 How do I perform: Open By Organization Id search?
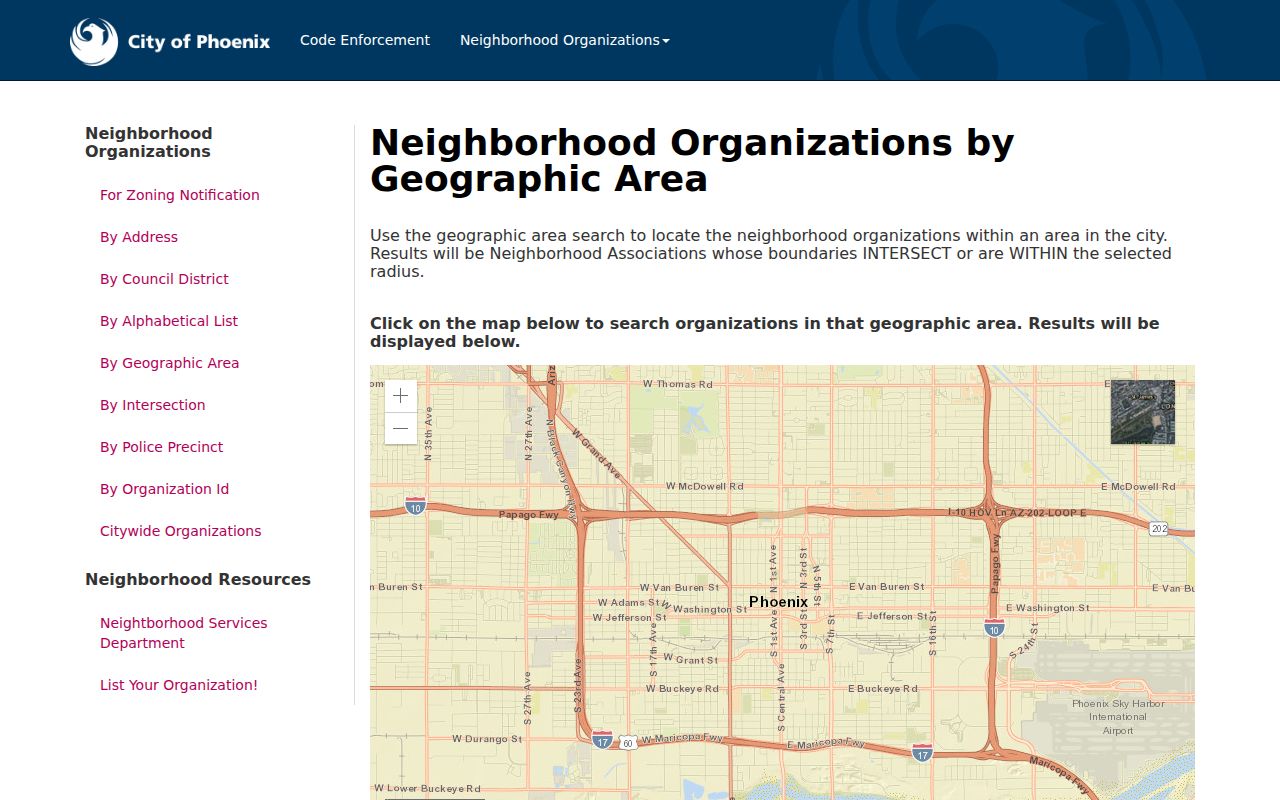coord(165,489)
